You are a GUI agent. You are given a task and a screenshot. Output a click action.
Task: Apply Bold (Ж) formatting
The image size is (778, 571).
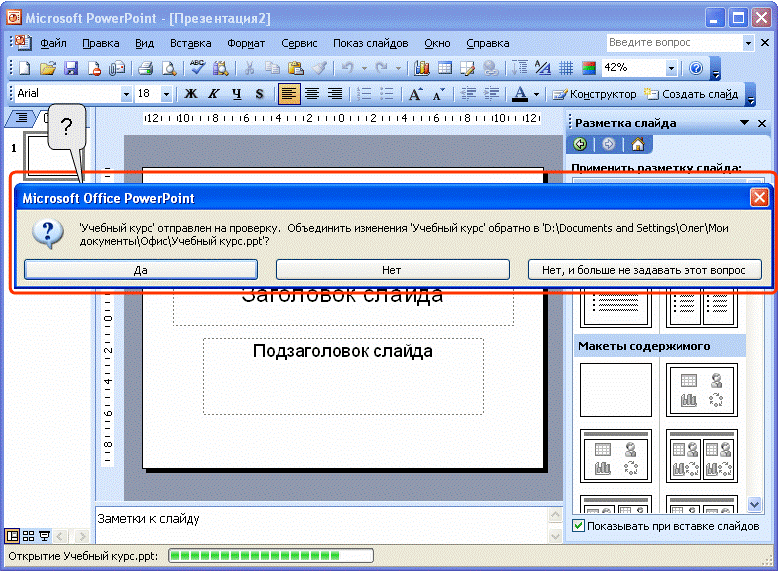(x=191, y=94)
